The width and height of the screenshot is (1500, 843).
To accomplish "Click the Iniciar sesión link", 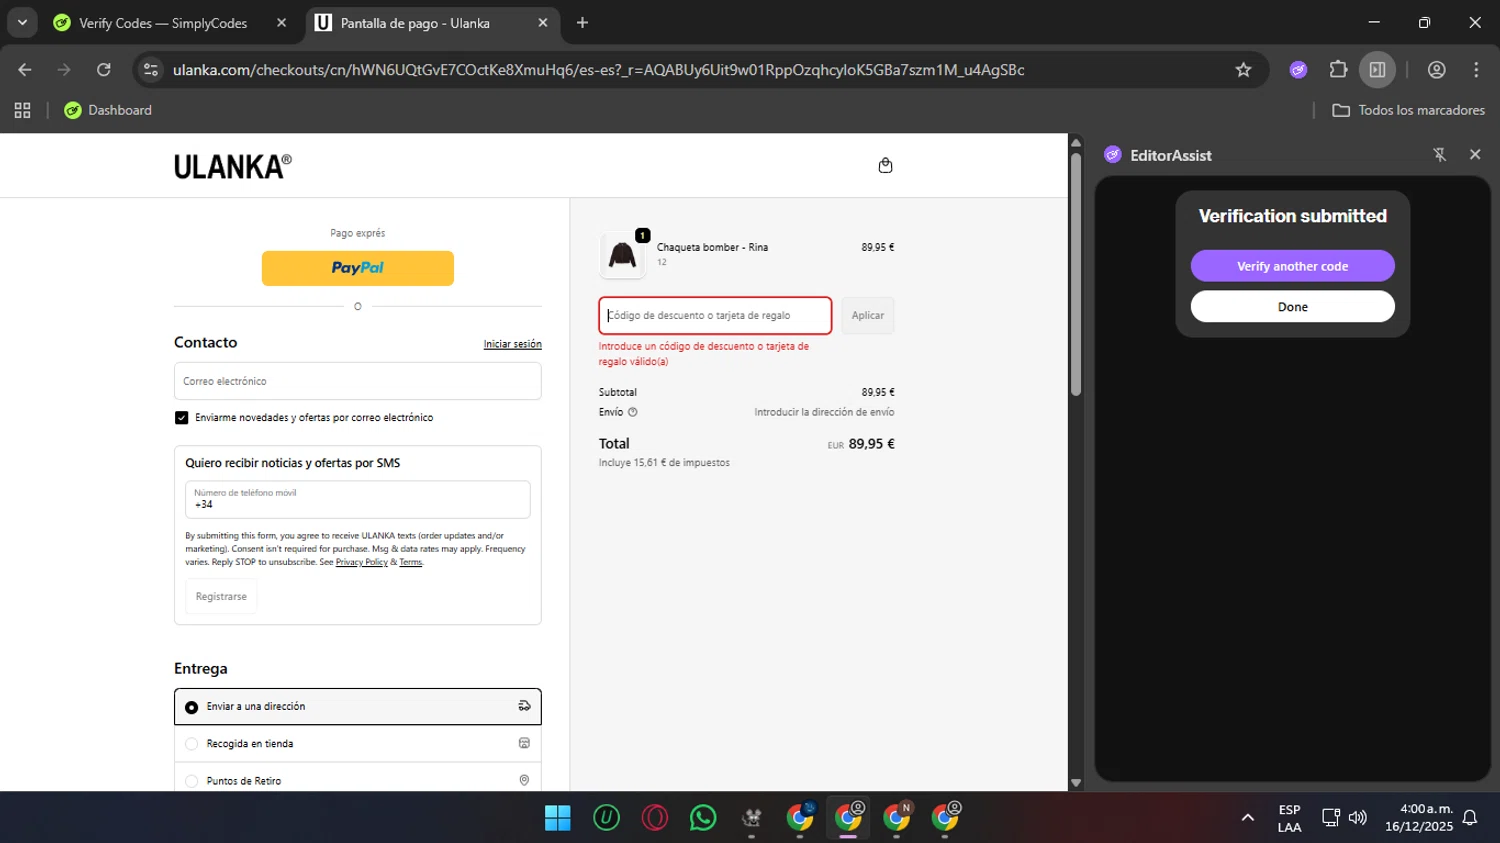I will coord(513,344).
